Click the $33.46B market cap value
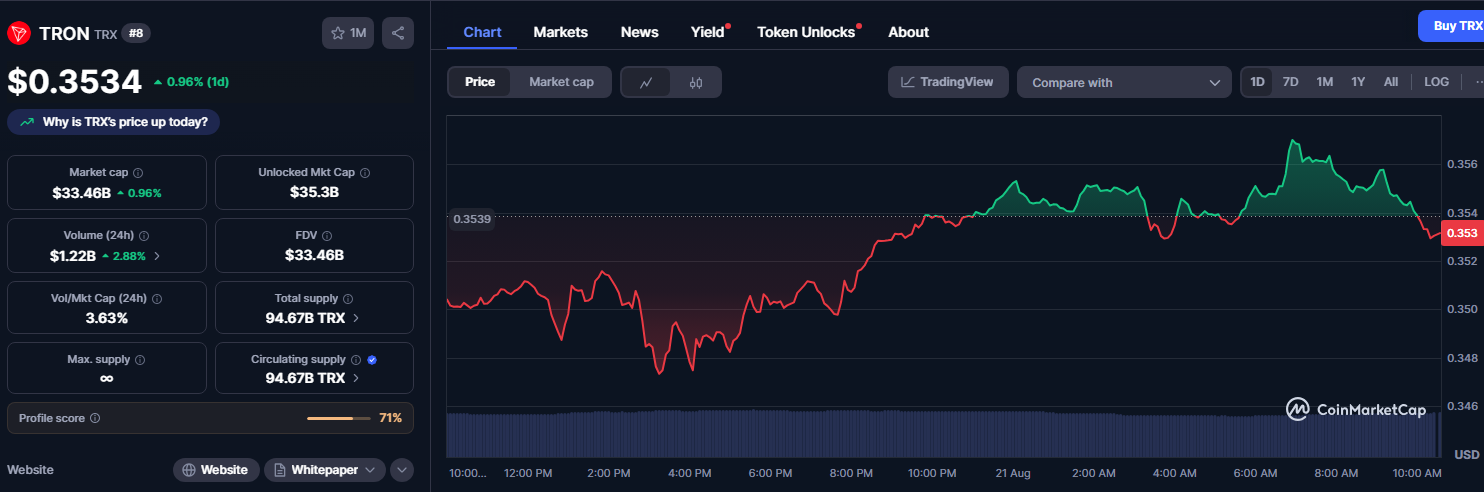The image size is (1484, 492). click(x=82, y=192)
